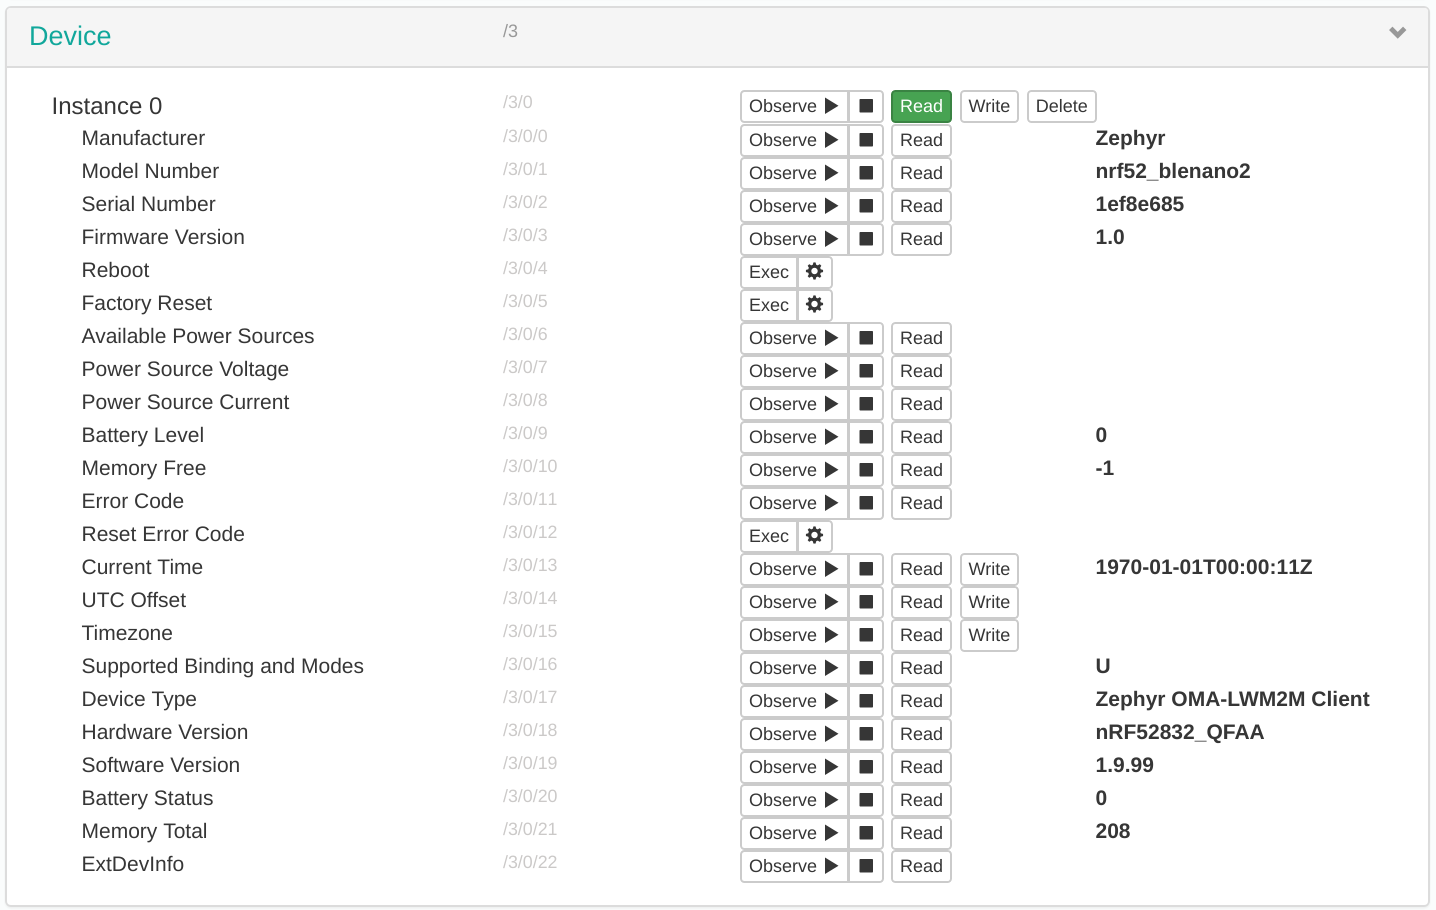Read Power Source Current
This screenshot has width=1436, height=910.
[x=921, y=404]
